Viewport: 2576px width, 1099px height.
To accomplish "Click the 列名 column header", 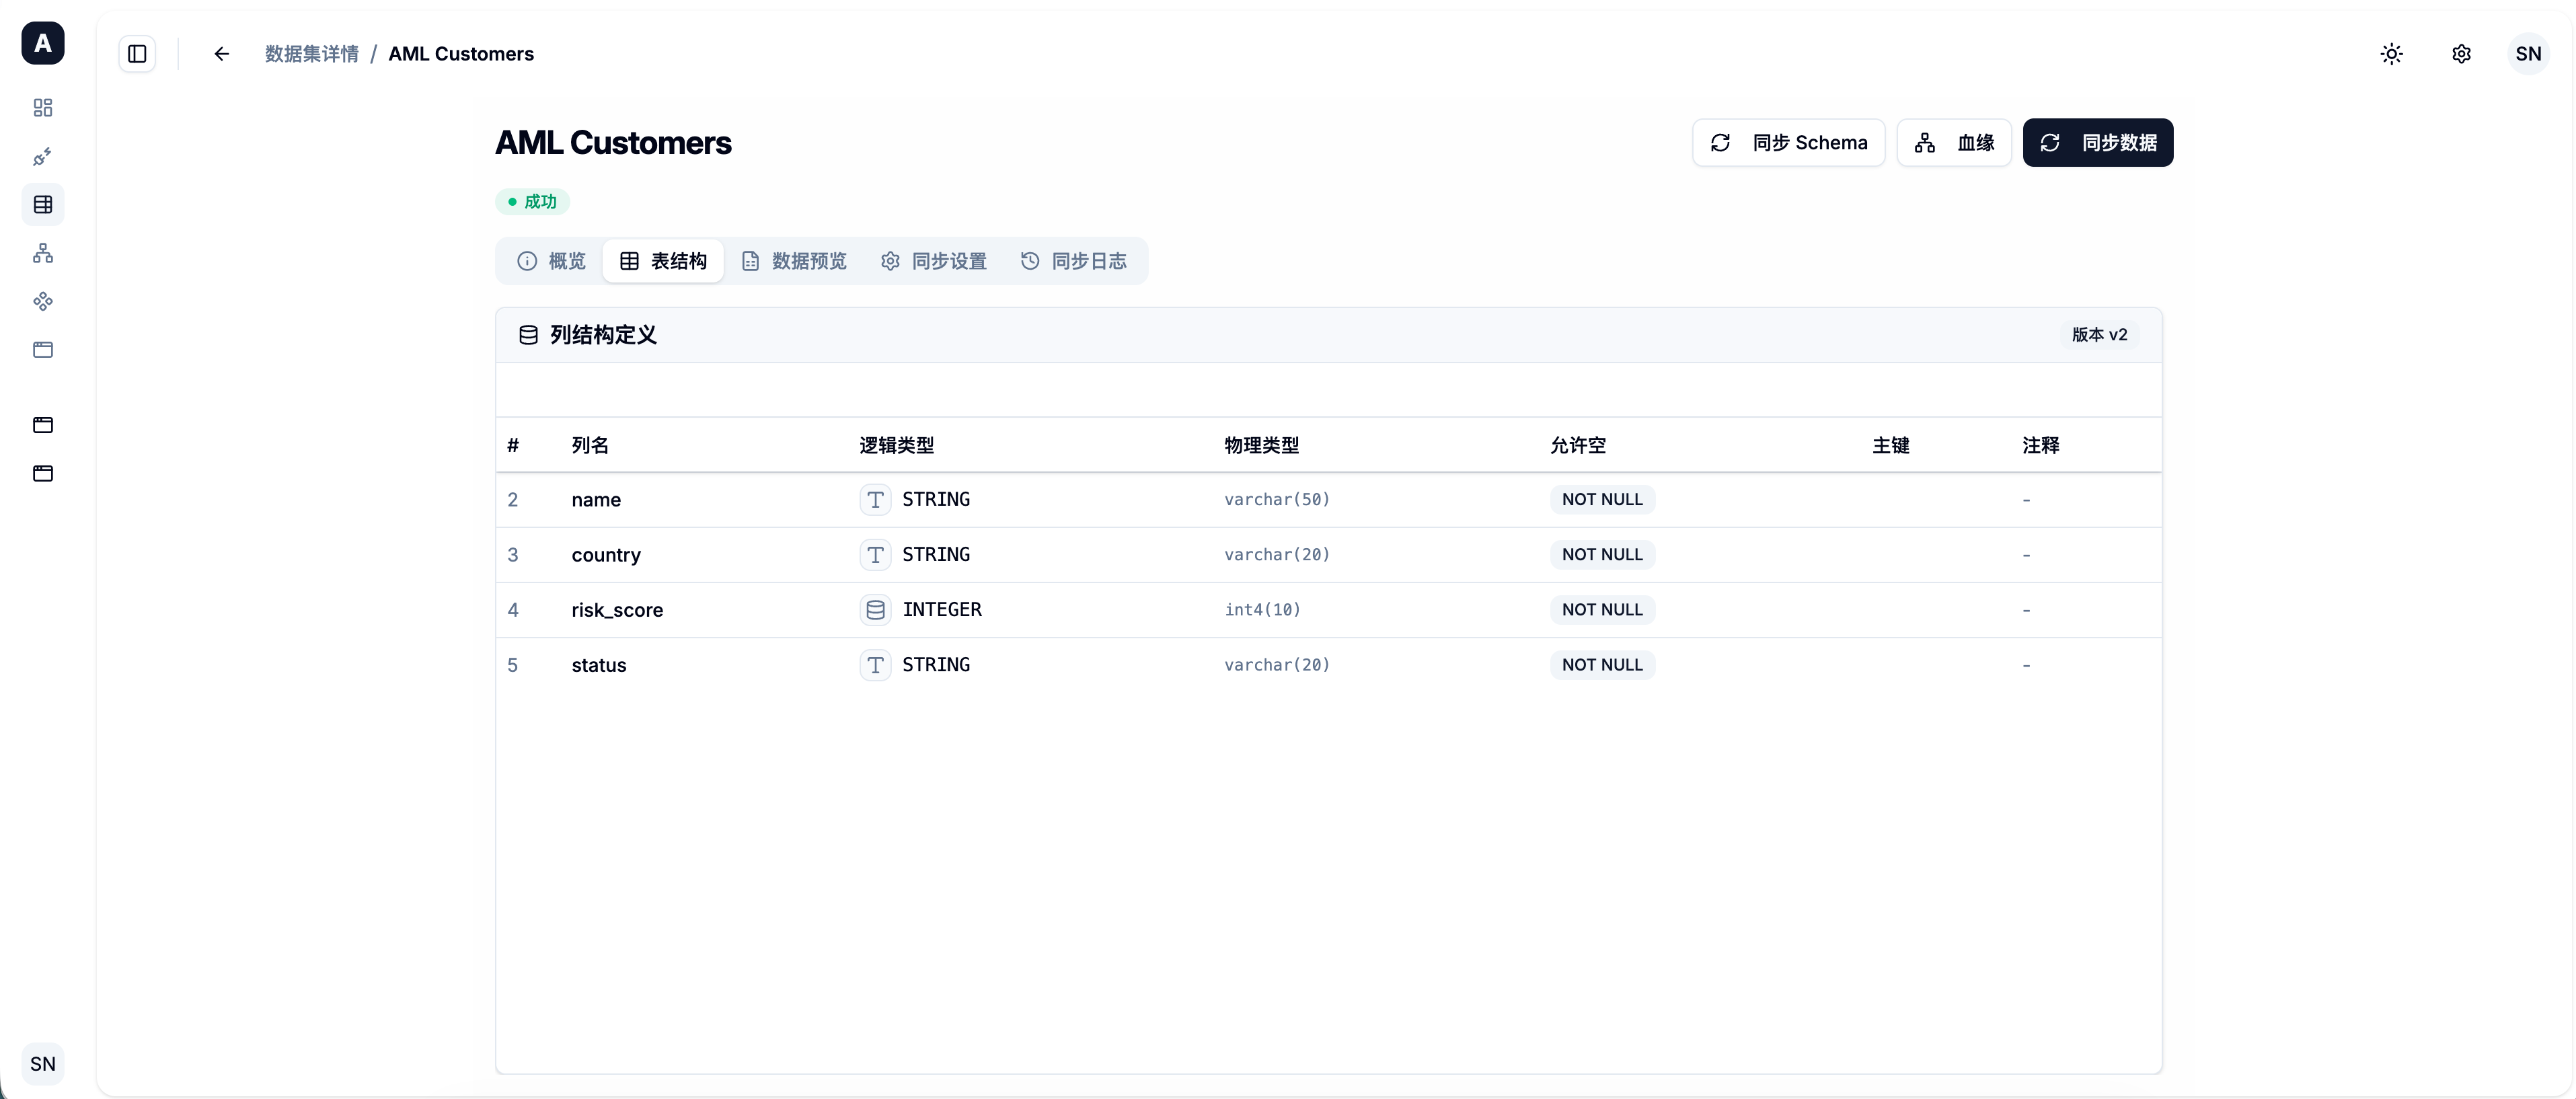I will (590, 445).
